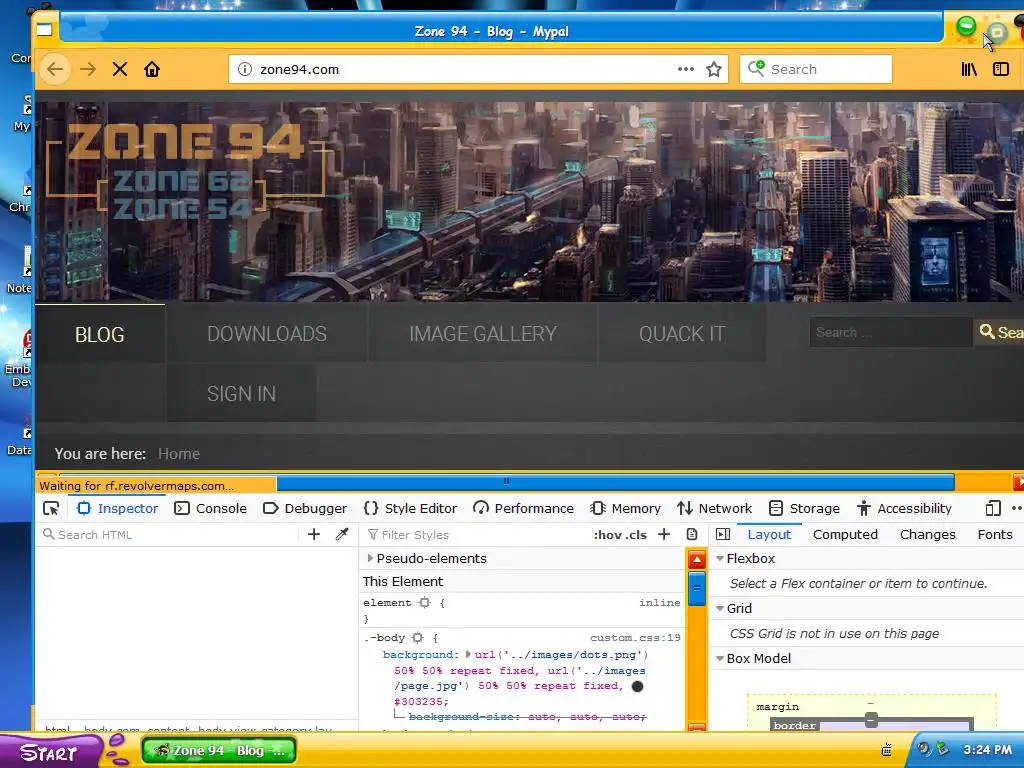Image resolution: width=1024 pixels, height=768 pixels.
Task: Collapse the Grid section
Action: [720, 608]
